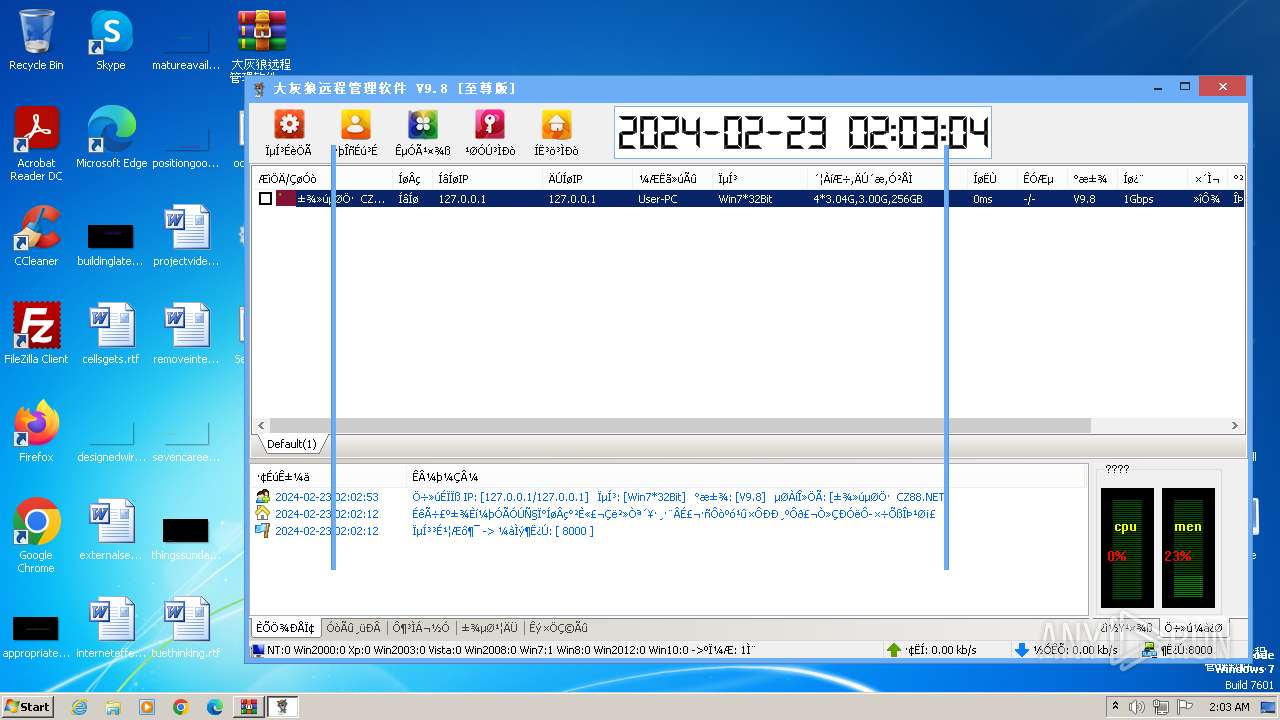Click the orange user profile toolbar icon

pos(356,125)
